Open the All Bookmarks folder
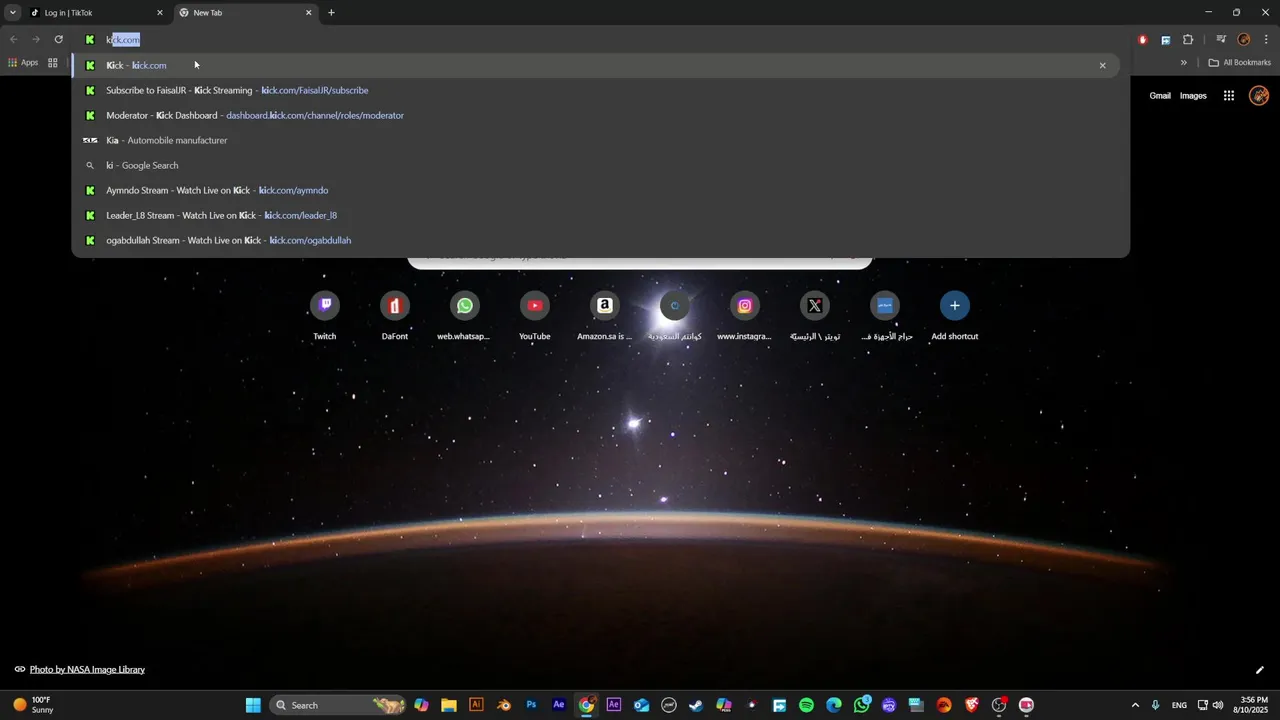The width and height of the screenshot is (1280, 720). (x=1240, y=62)
